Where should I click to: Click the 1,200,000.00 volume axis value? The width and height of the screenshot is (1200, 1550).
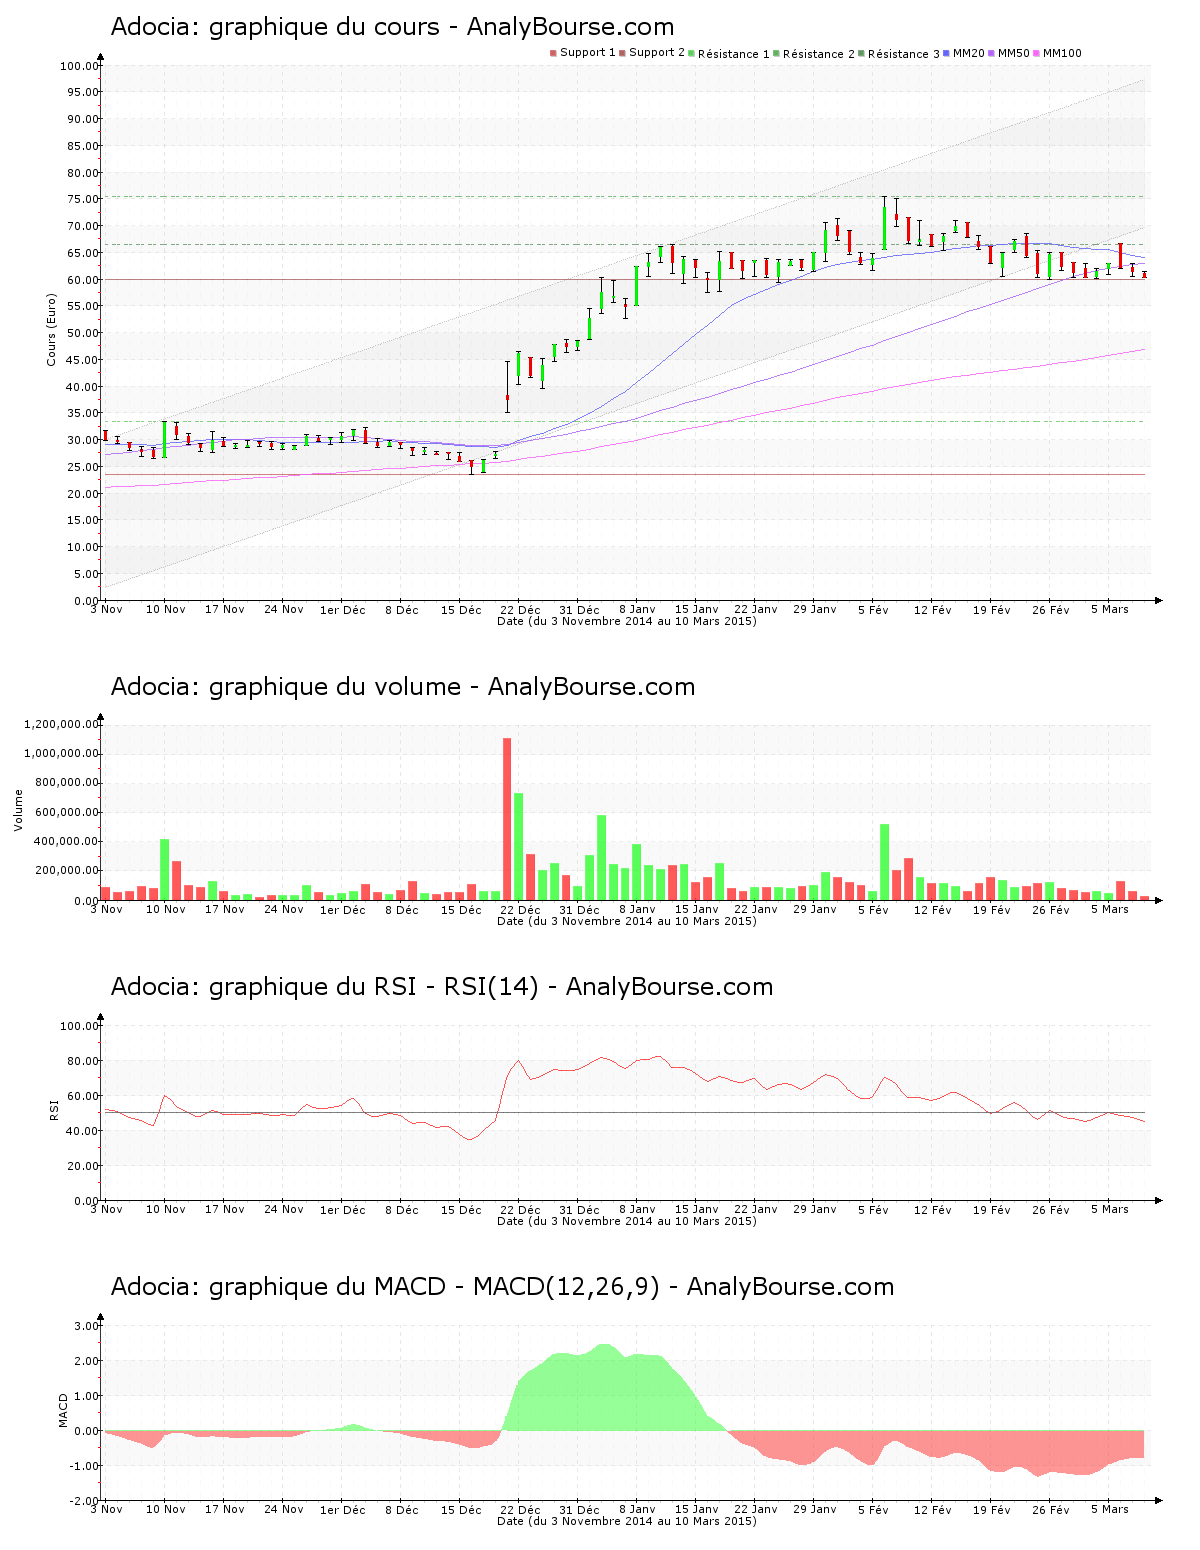point(63,724)
